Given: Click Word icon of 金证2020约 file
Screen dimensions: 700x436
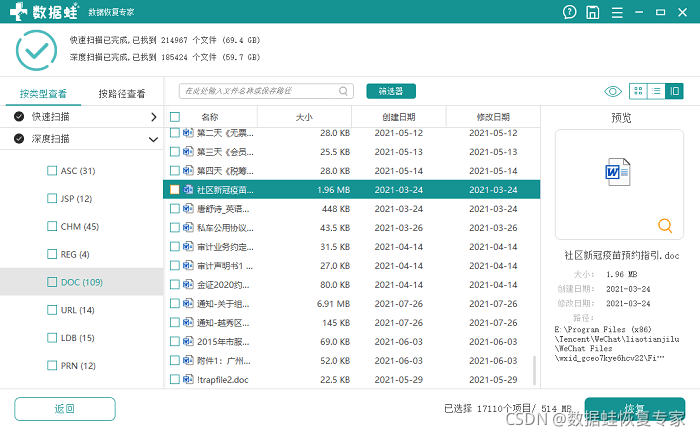Looking at the screenshot, I should pos(188,284).
